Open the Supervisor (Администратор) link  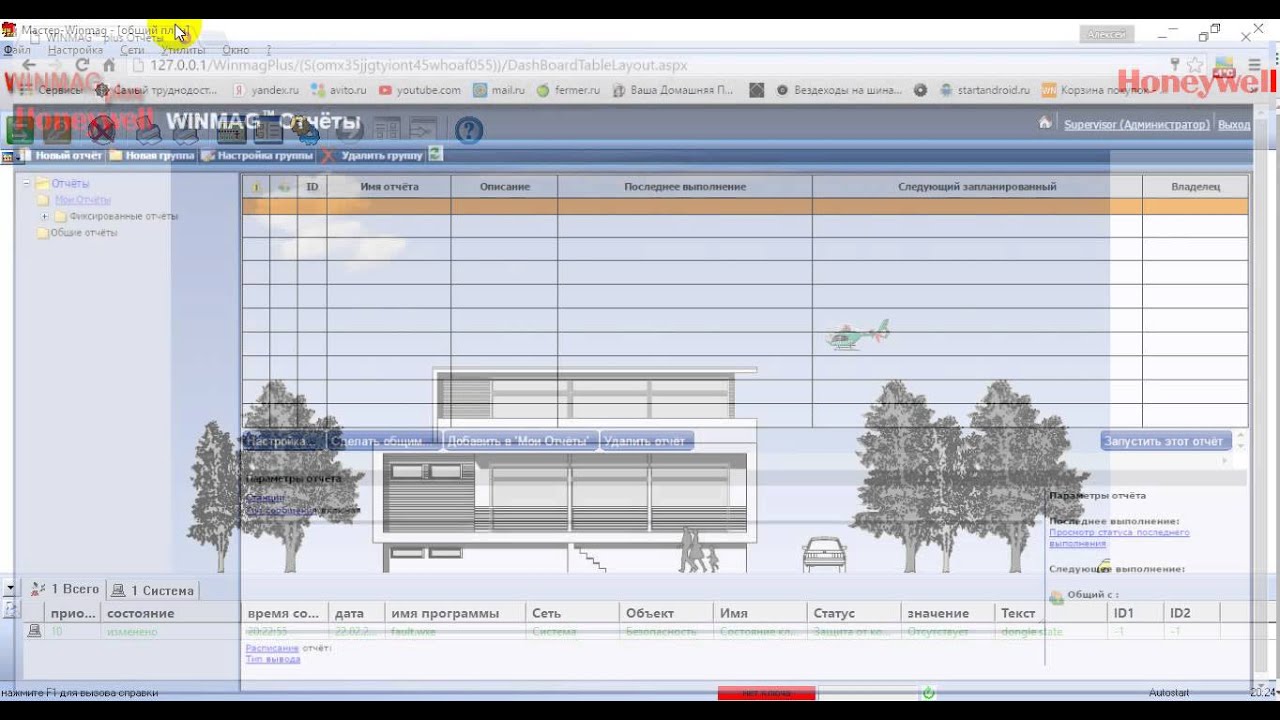coord(1137,125)
